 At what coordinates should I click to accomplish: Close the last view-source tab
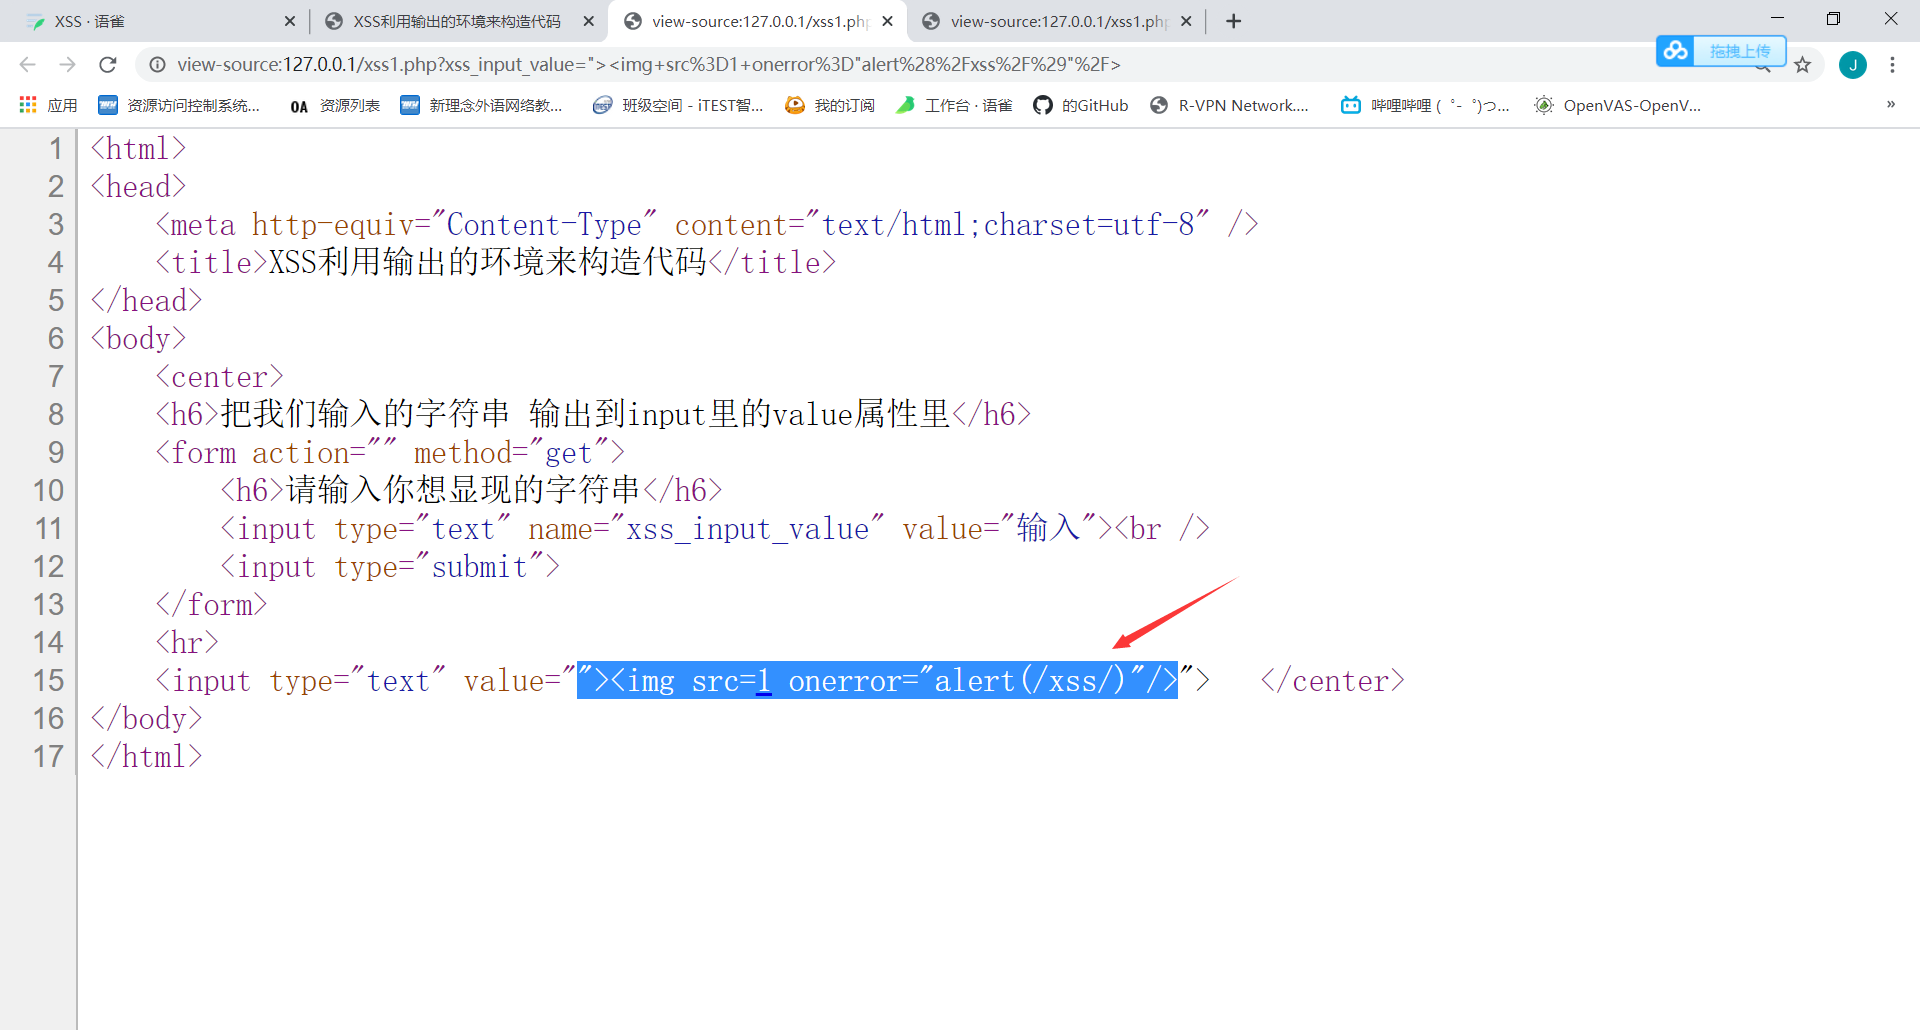[1186, 21]
